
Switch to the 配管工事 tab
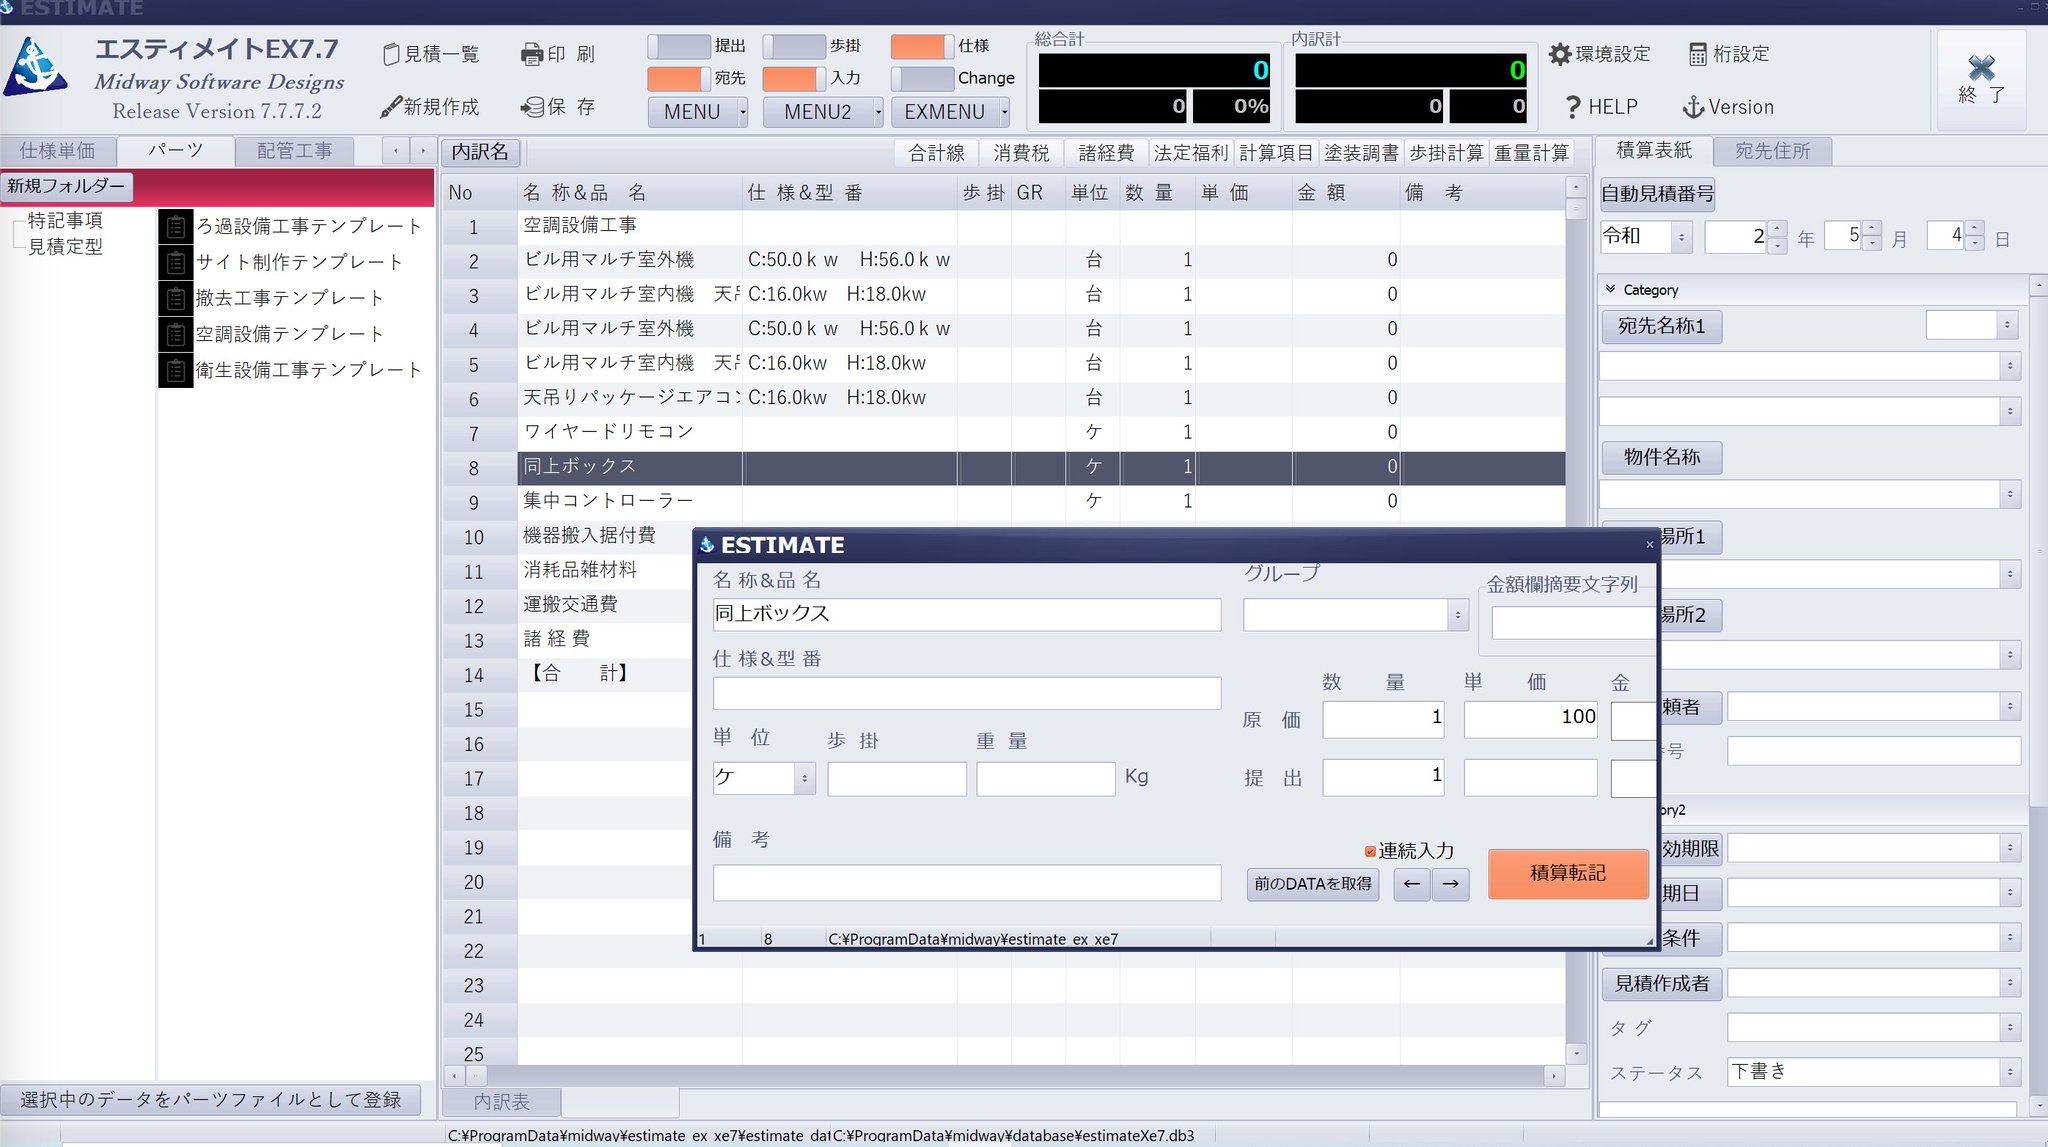click(x=295, y=151)
